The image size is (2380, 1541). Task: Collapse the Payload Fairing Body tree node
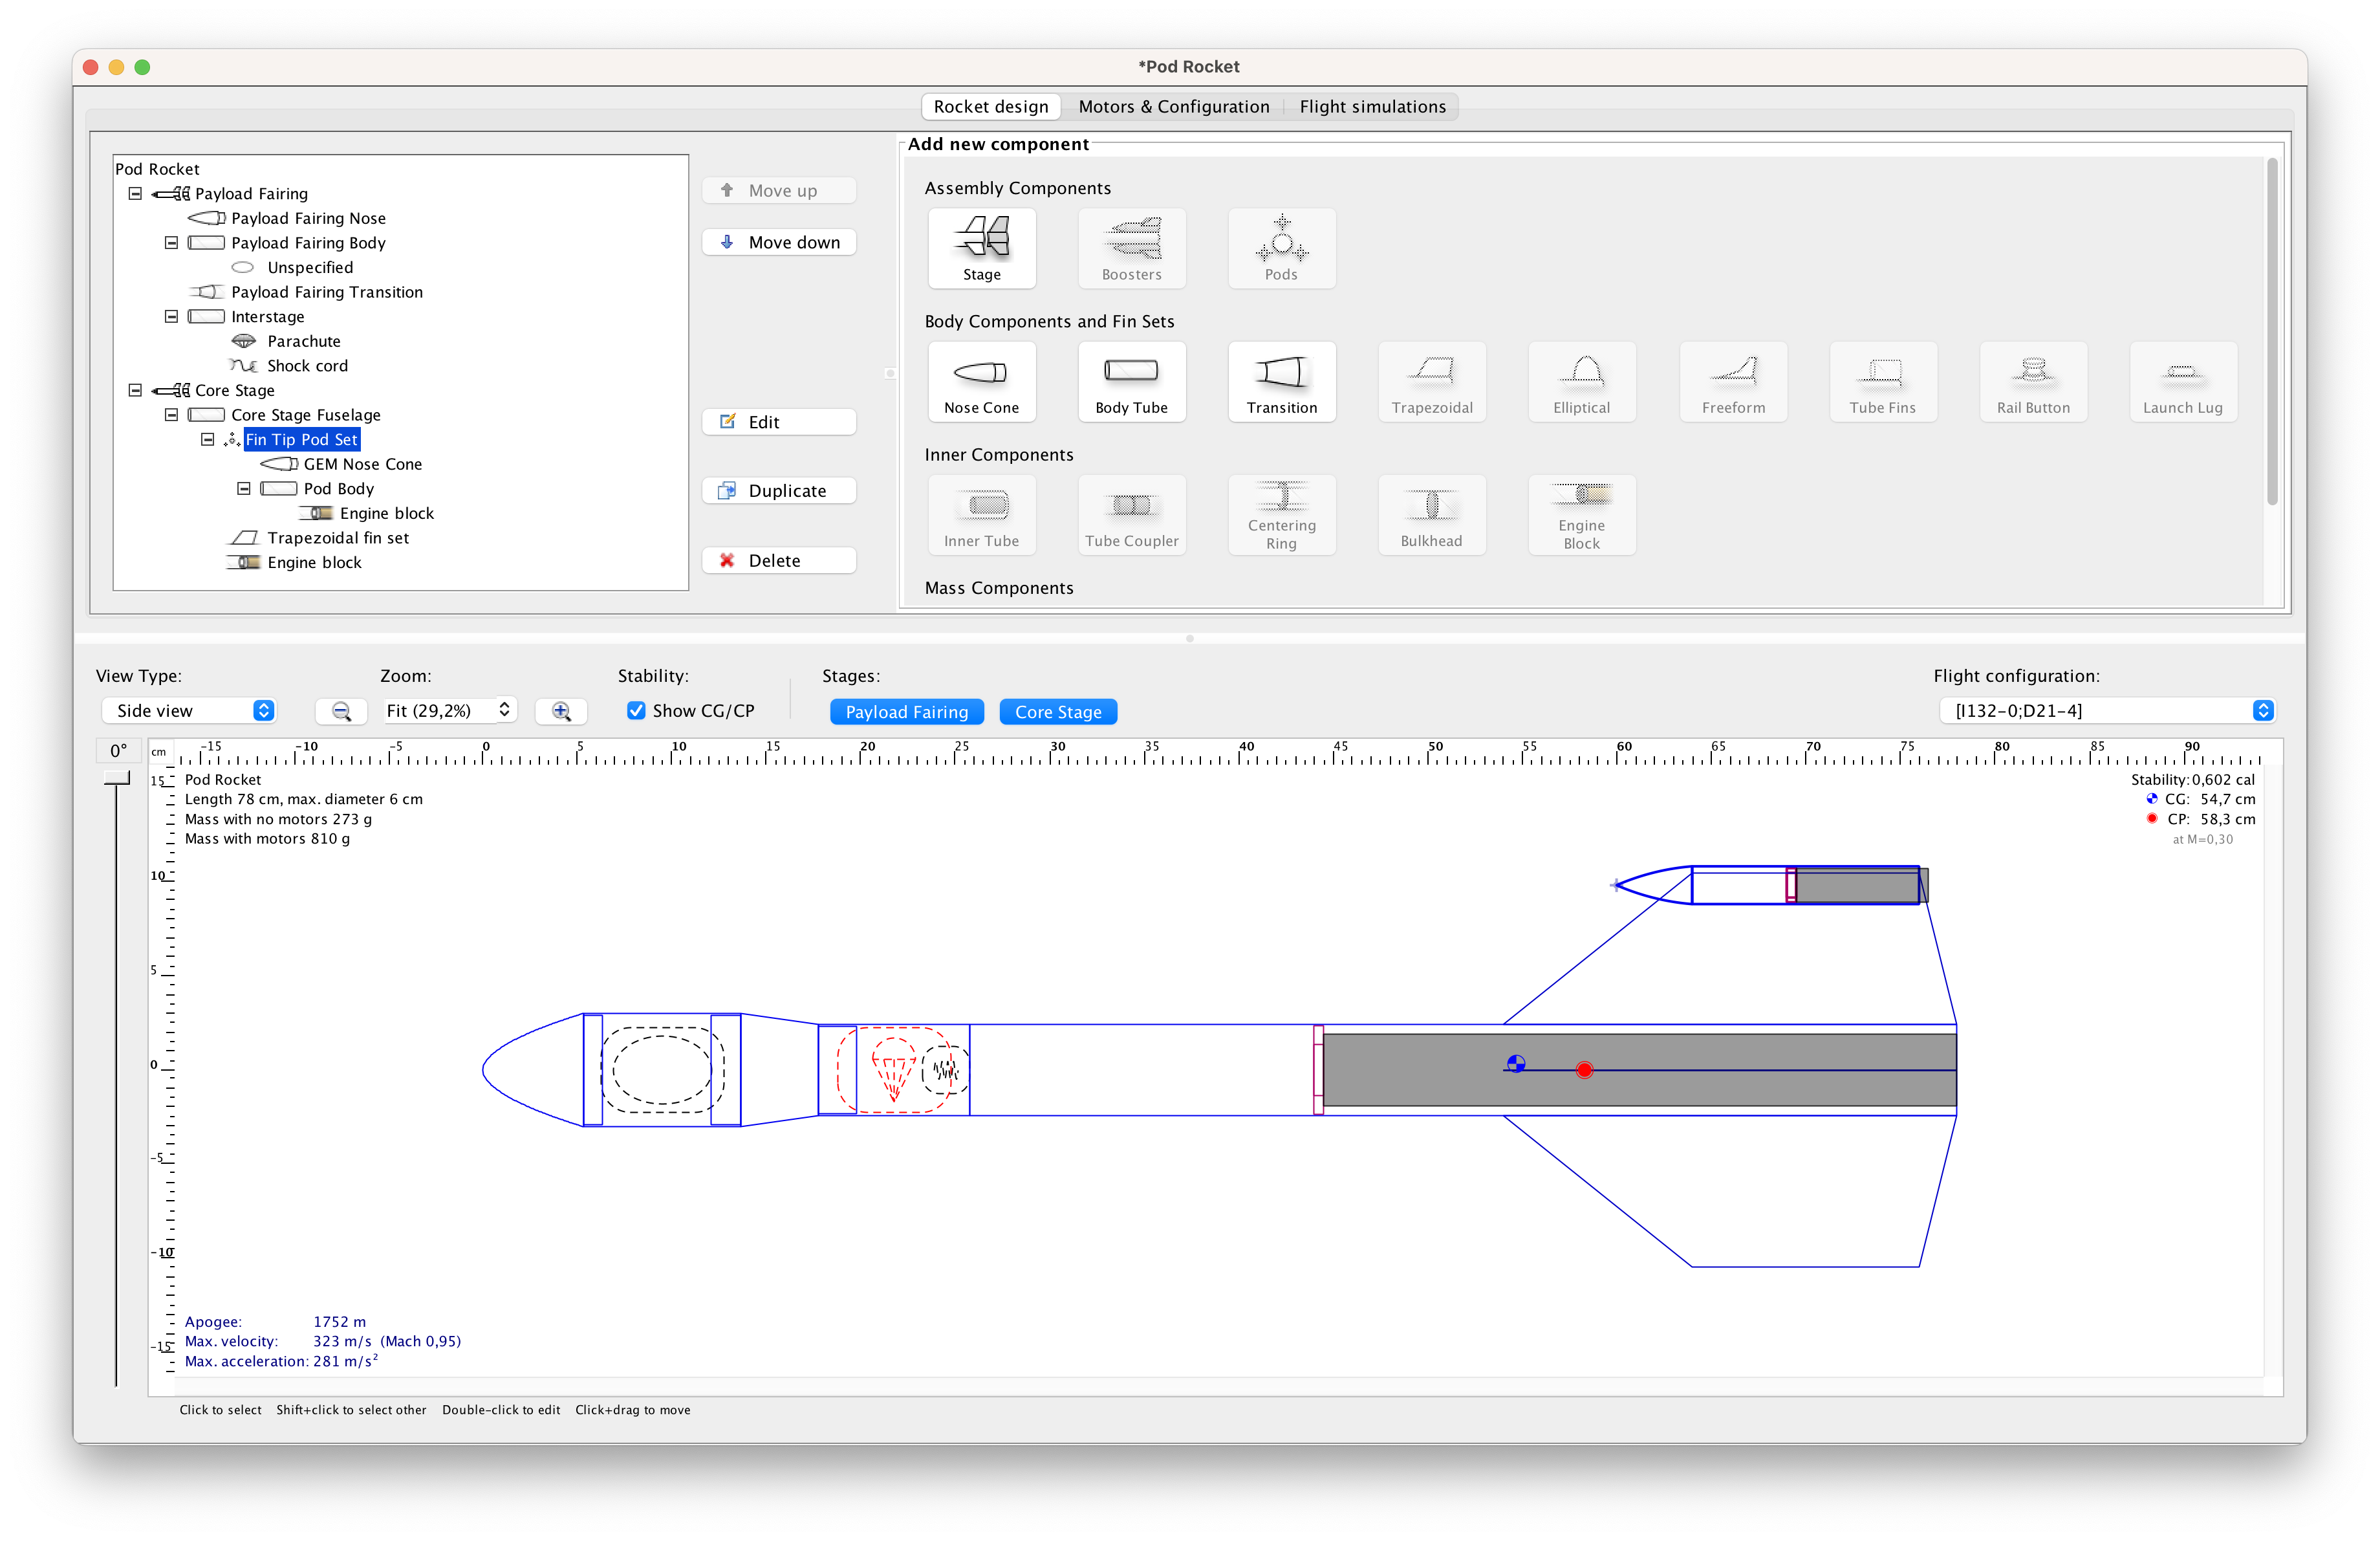point(171,242)
